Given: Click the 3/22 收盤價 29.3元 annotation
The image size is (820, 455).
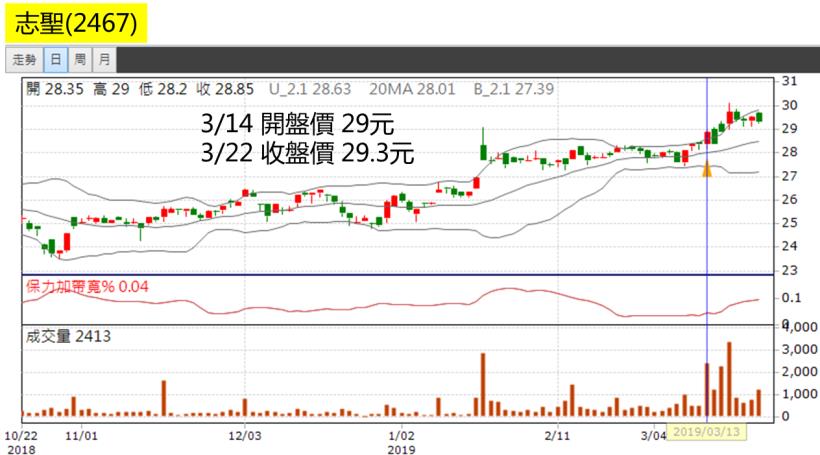Looking at the screenshot, I should pyautogui.click(x=308, y=153).
